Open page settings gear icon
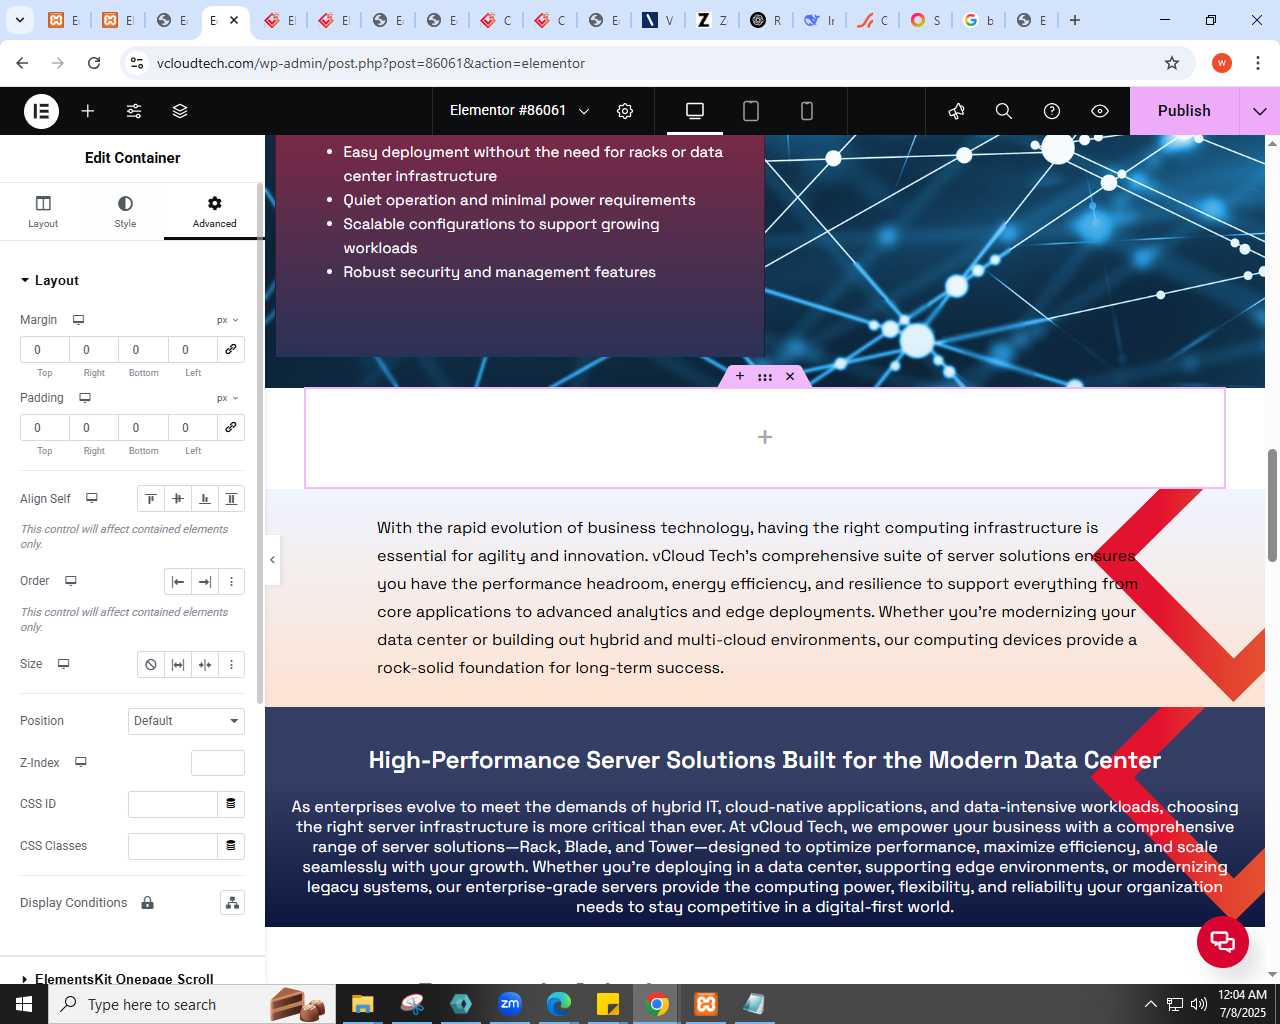The image size is (1280, 1024). pyautogui.click(x=625, y=111)
